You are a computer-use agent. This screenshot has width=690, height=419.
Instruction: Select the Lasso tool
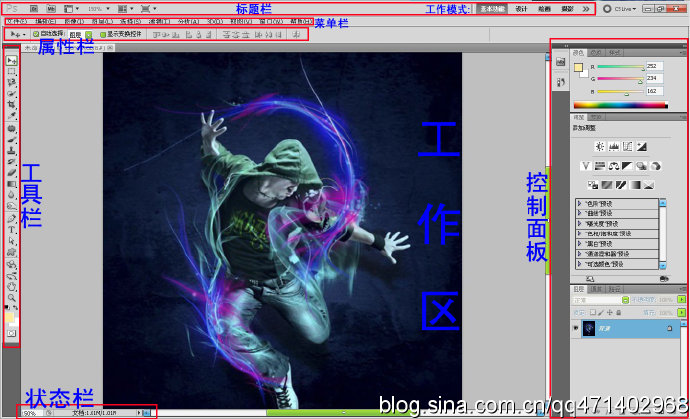pos(11,82)
